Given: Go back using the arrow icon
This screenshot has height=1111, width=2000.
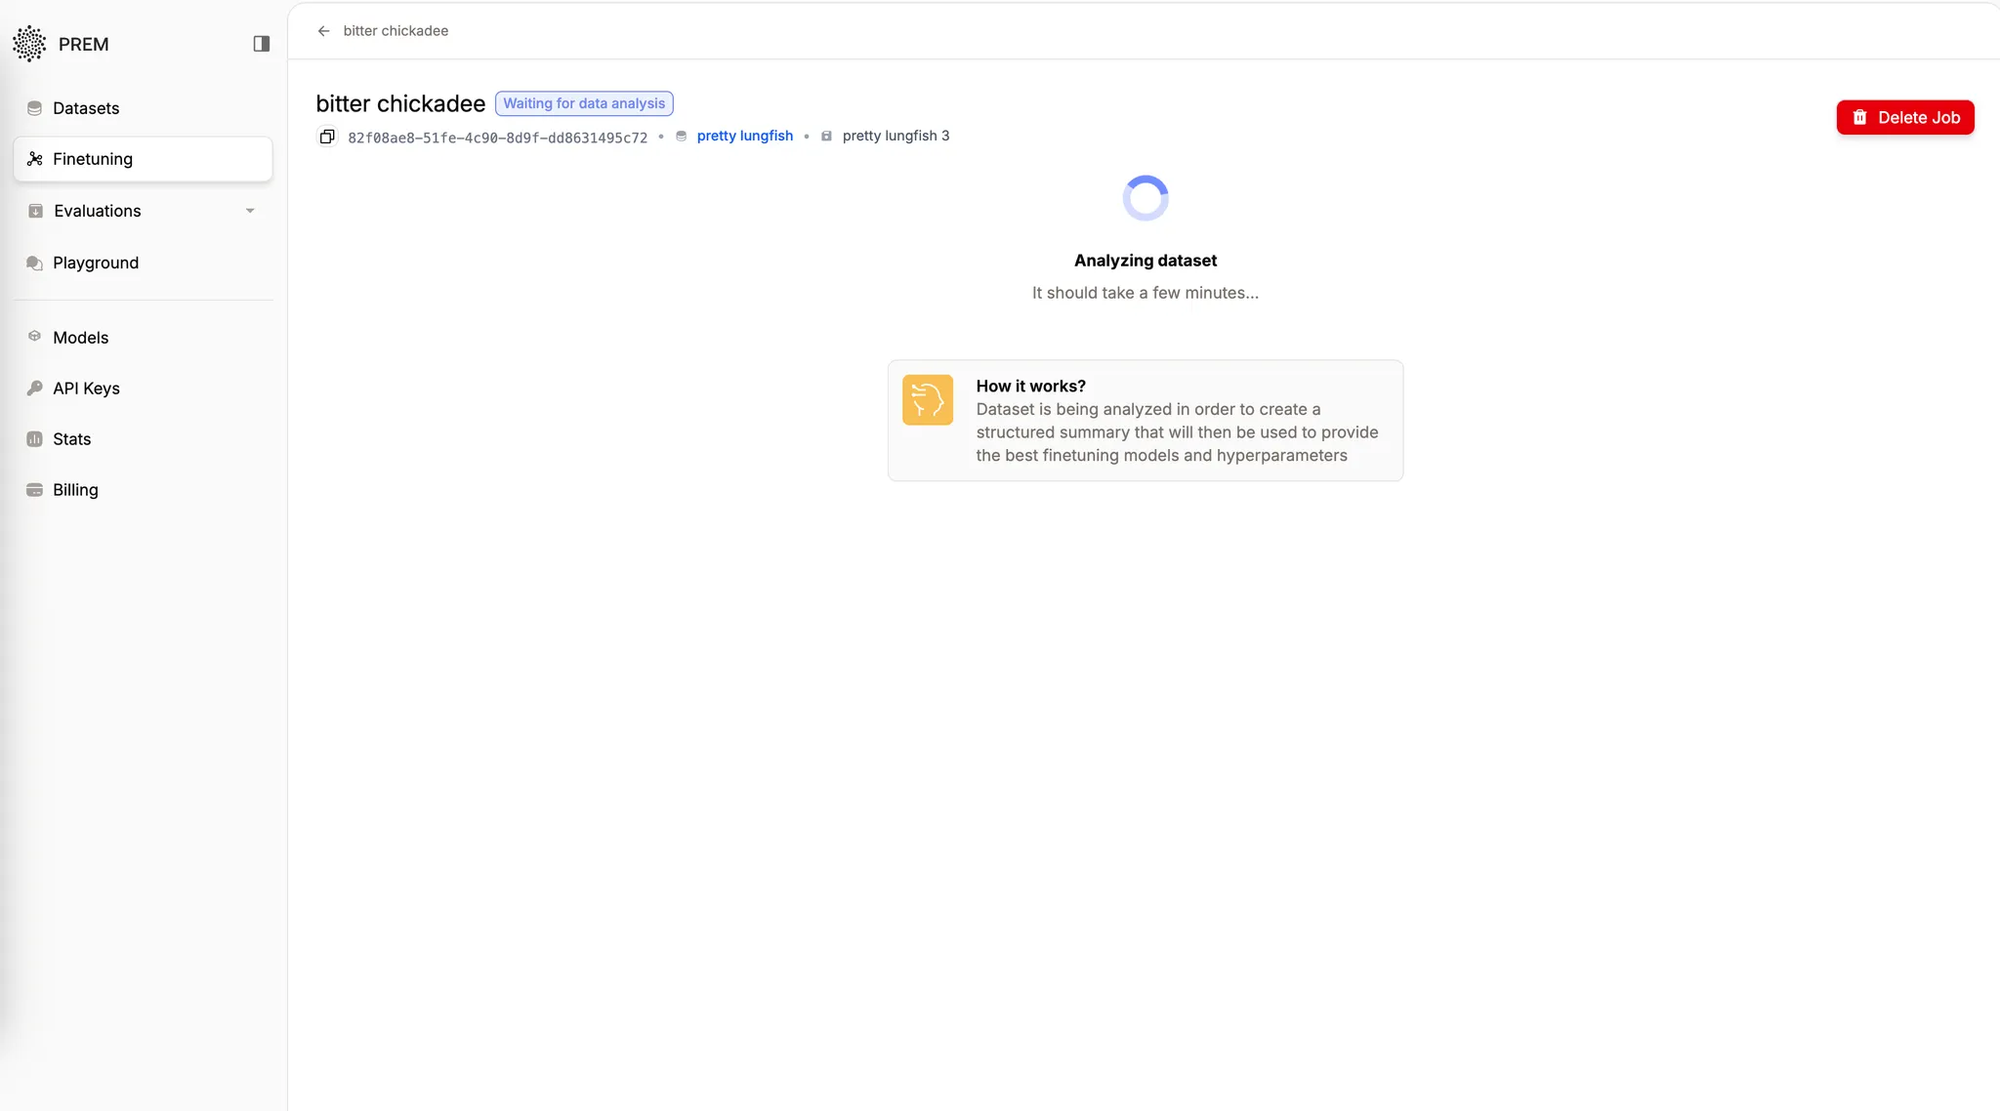Looking at the screenshot, I should click(x=323, y=31).
